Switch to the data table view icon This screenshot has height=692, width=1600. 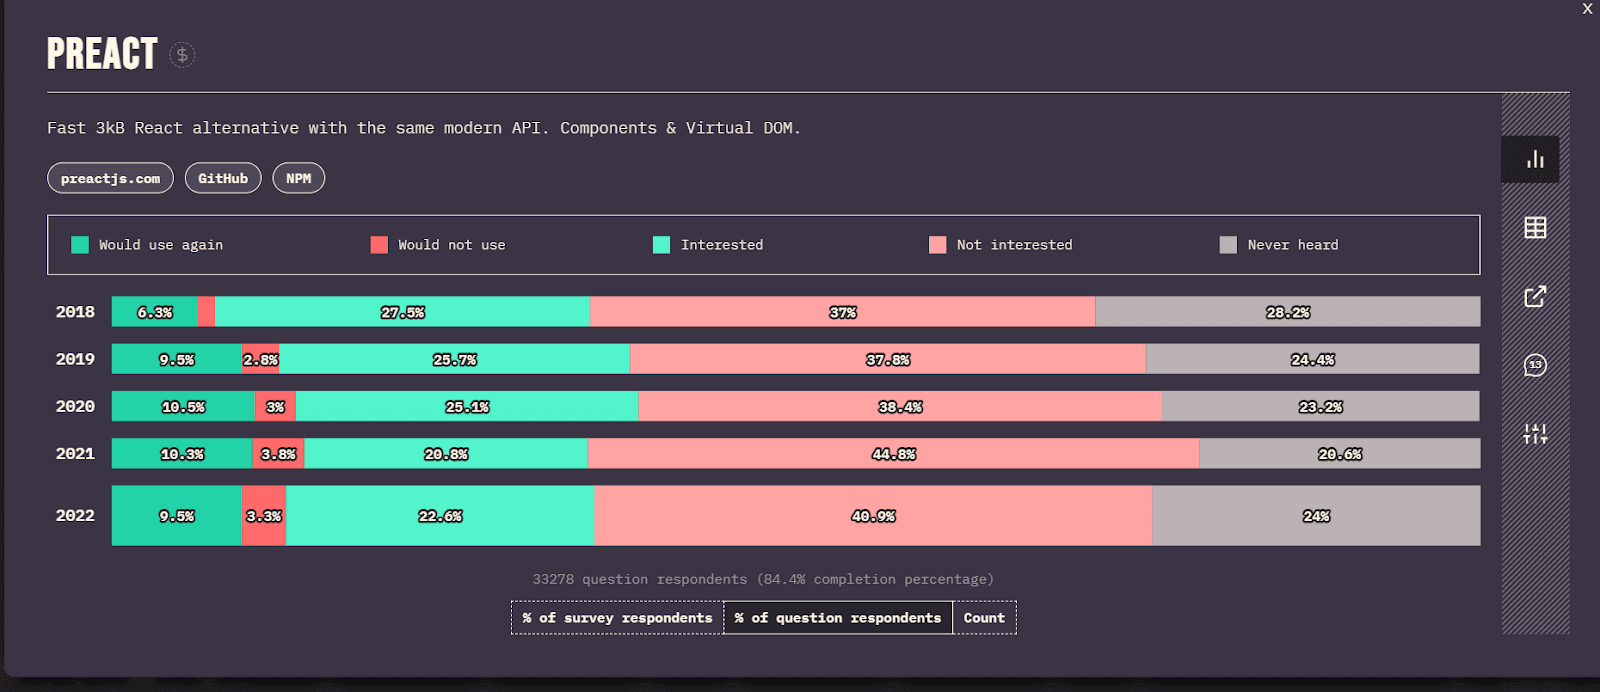click(x=1534, y=228)
